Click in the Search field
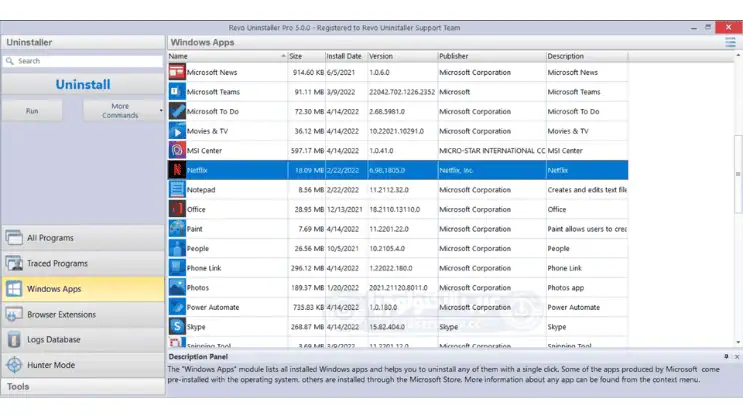The width and height of the screenshot is (743, 418). (83, 61)
